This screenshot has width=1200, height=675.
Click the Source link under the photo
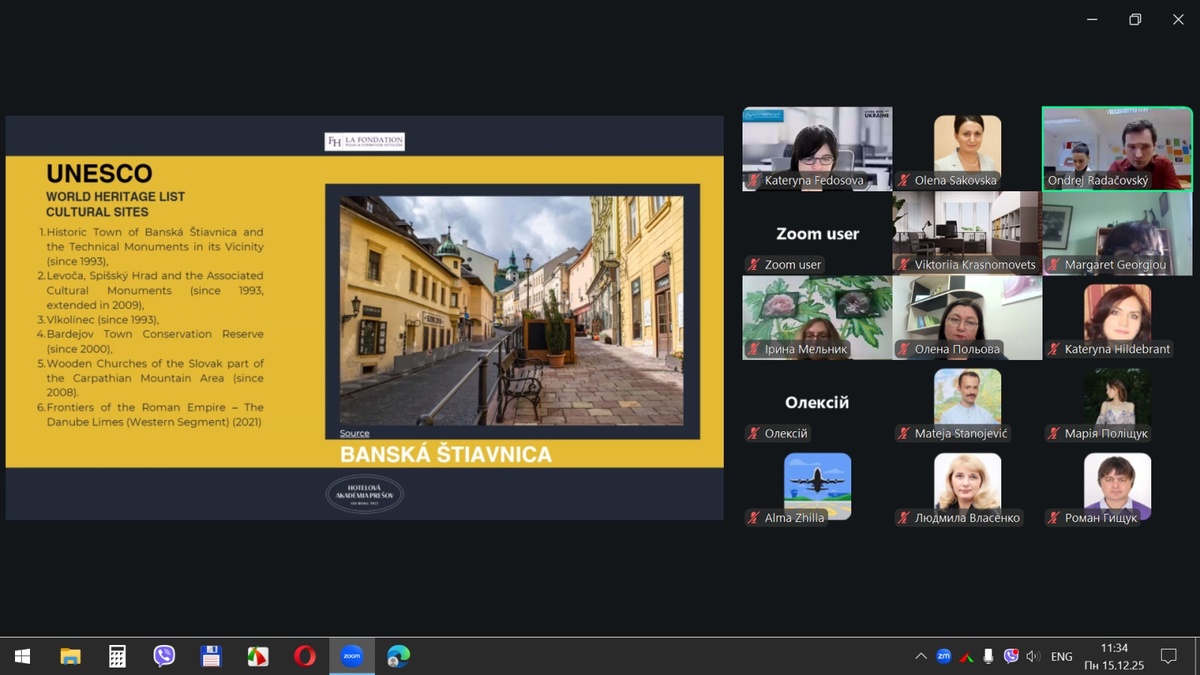354,433
